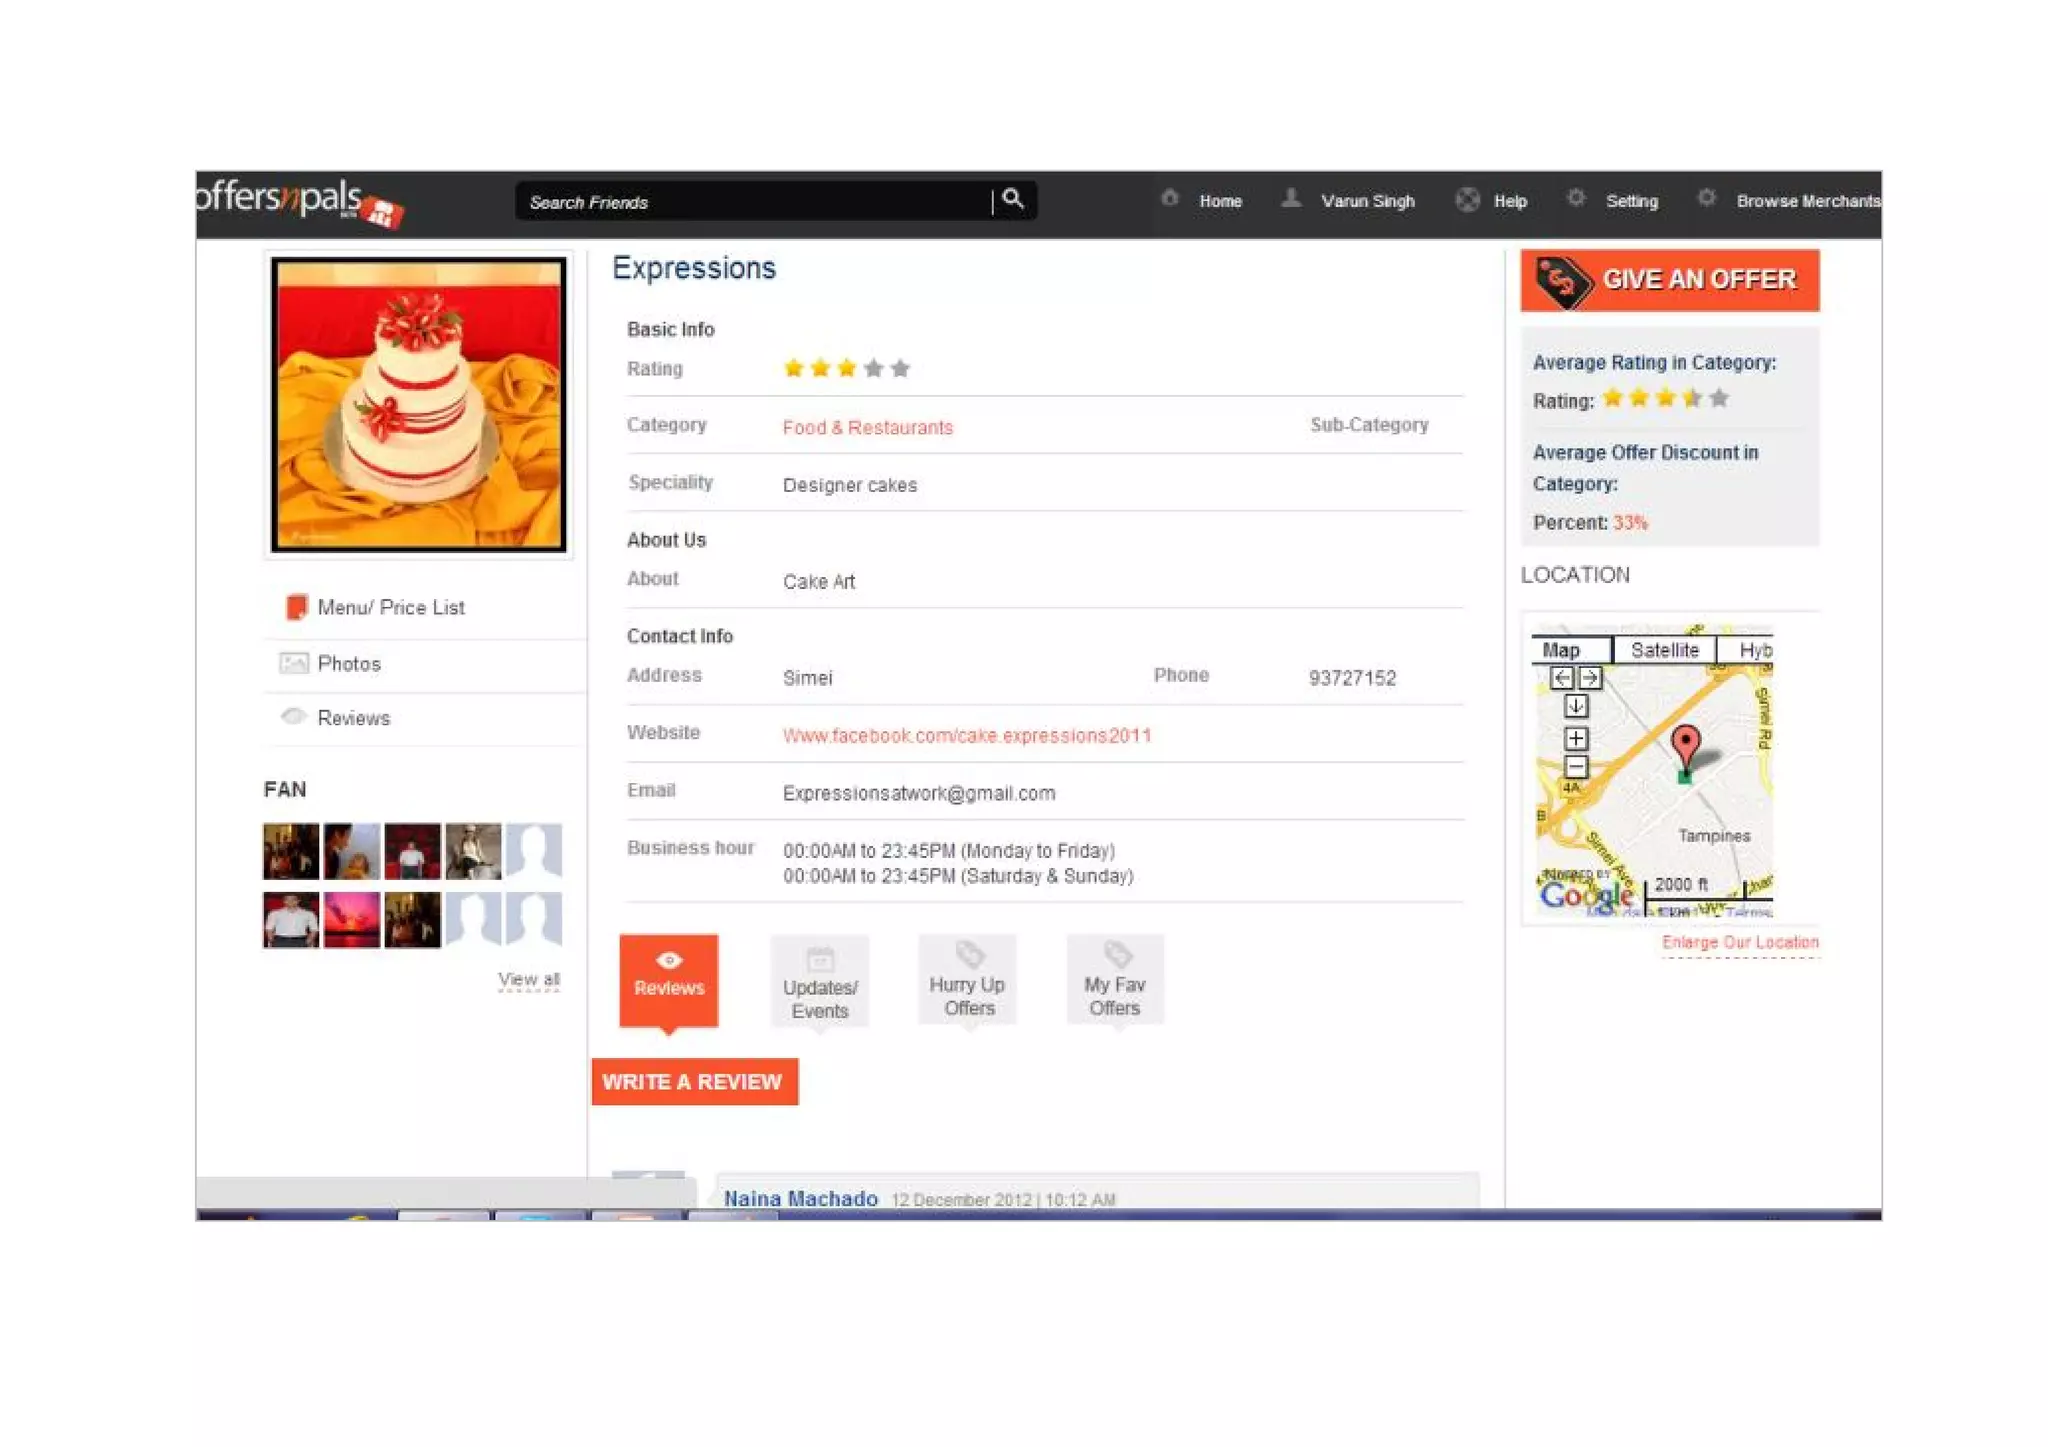Open Food & Restaurants category link
This screenshot has width=2048, height=1447.
pos(867,427)
